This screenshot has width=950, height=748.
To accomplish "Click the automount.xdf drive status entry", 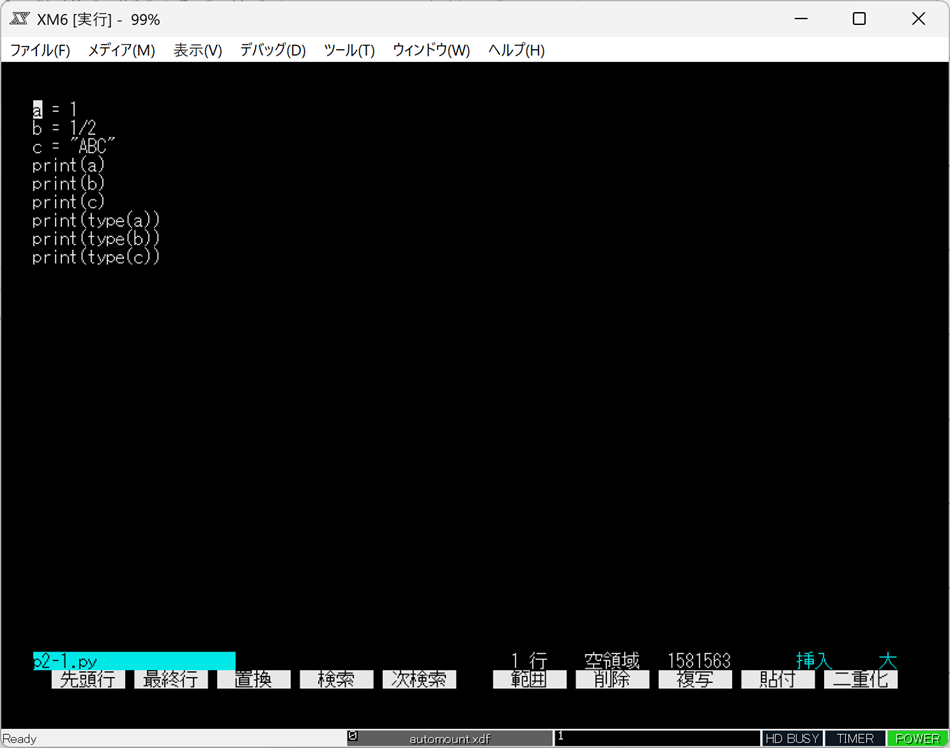I will 450,739.
